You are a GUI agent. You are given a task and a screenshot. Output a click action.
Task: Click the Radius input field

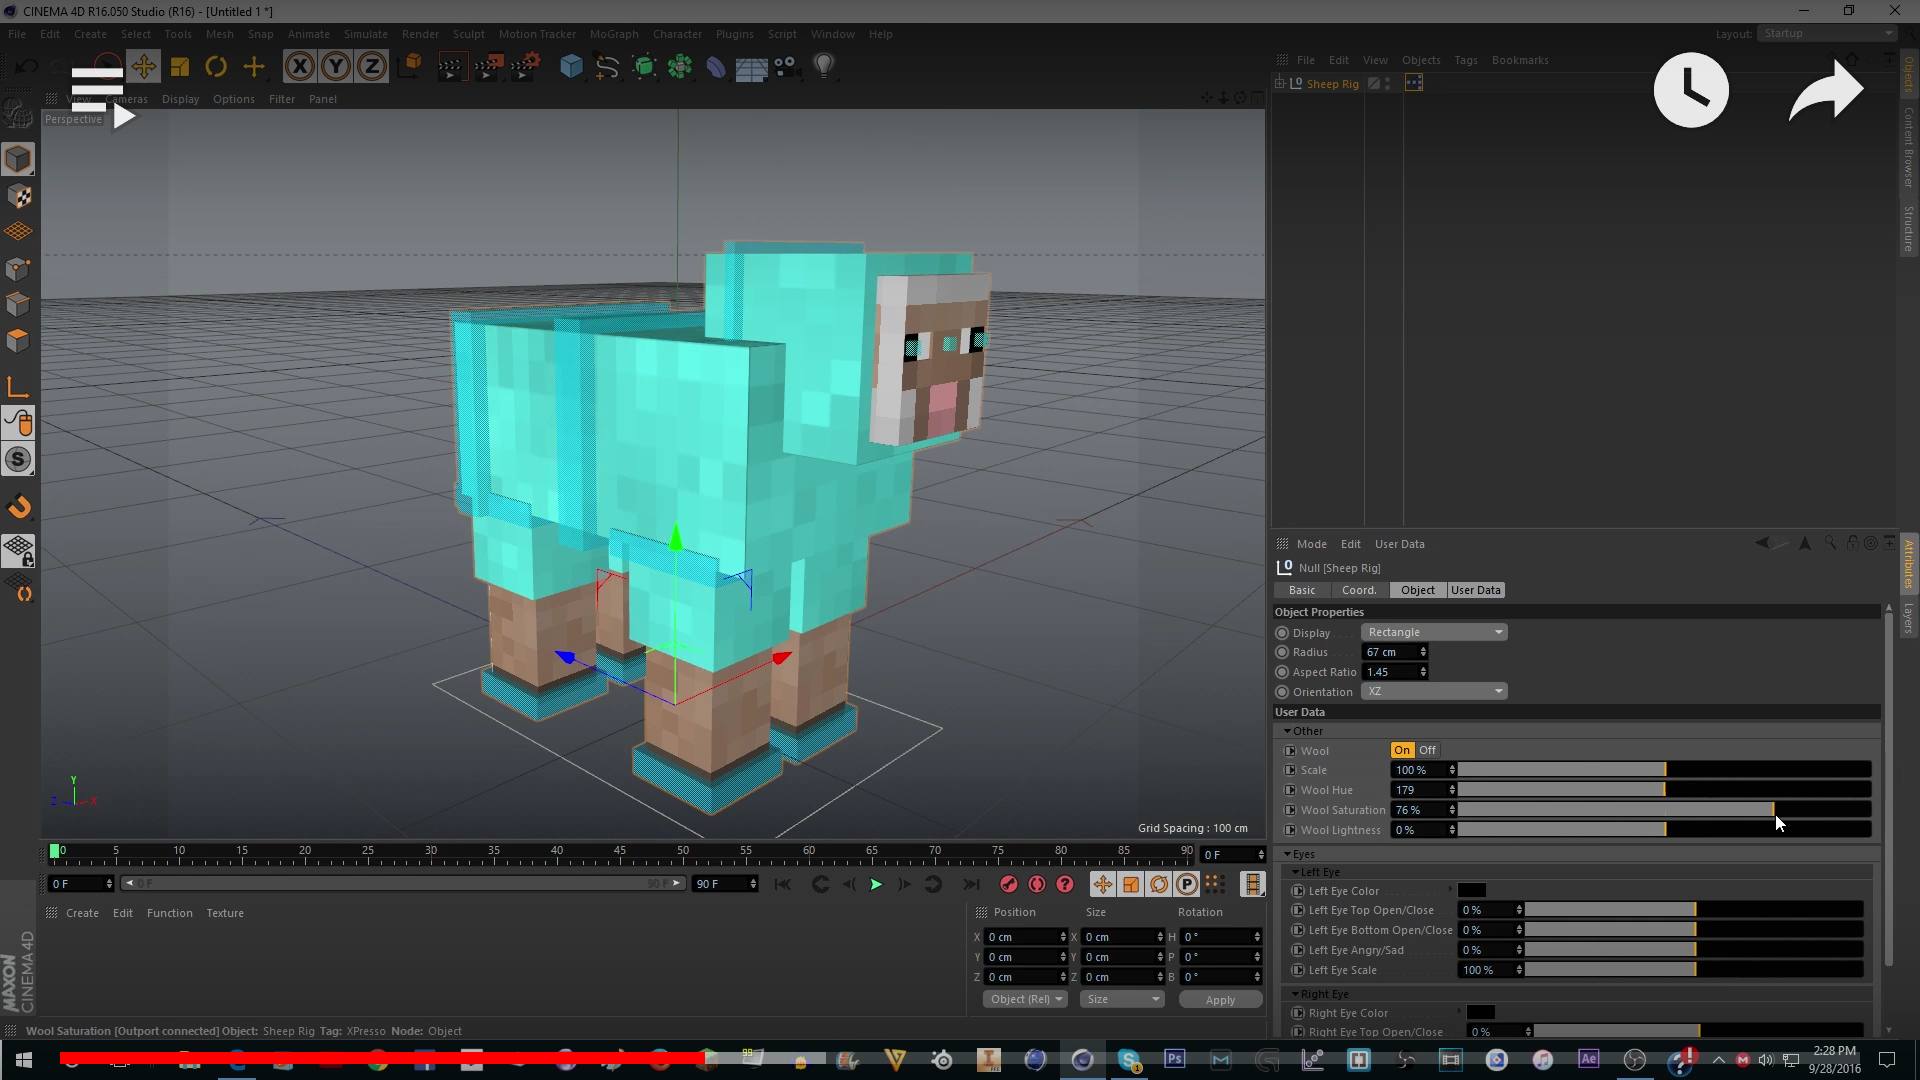(x=1390, y=652)
